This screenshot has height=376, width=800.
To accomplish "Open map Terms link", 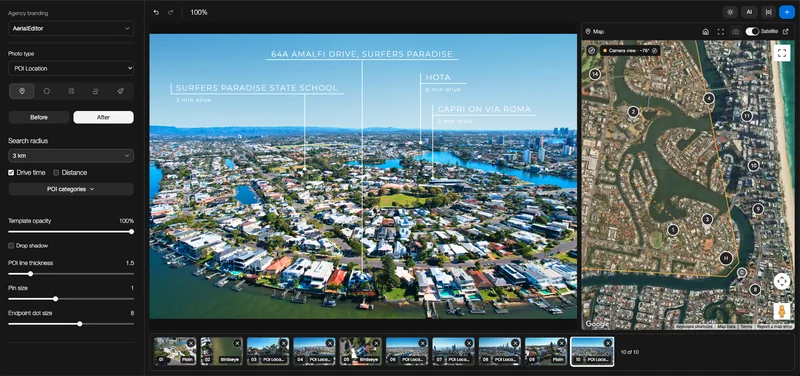I will click(745, 327).
